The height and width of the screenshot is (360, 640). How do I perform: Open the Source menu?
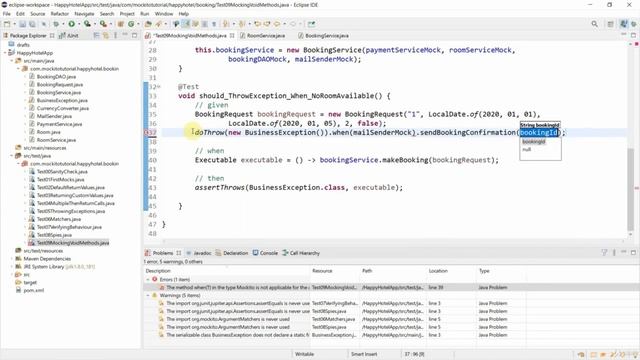tap(38, 13)
